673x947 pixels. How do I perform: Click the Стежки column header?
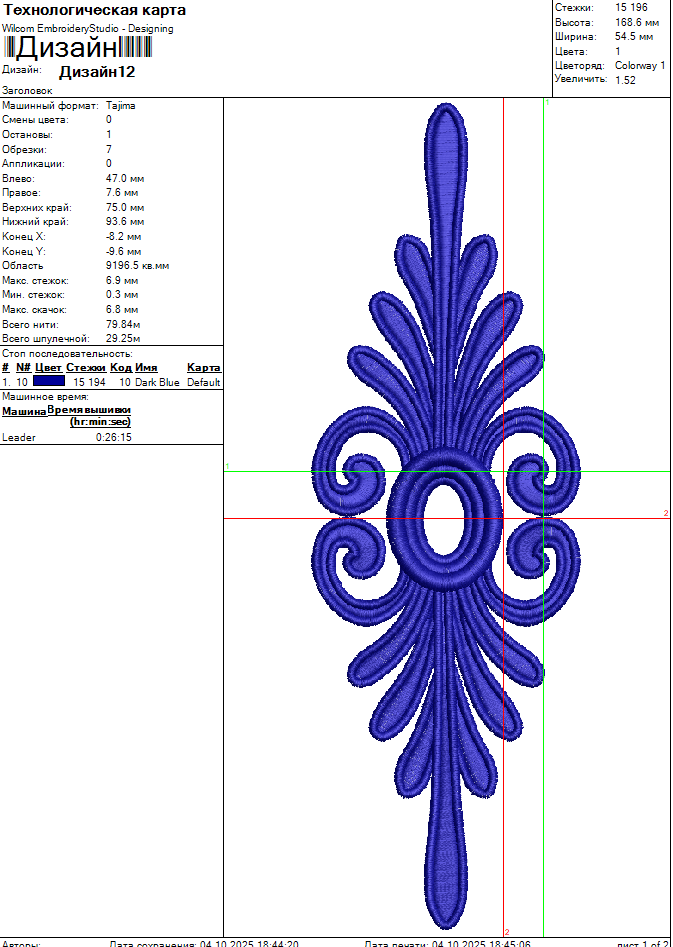pos(86,368)
